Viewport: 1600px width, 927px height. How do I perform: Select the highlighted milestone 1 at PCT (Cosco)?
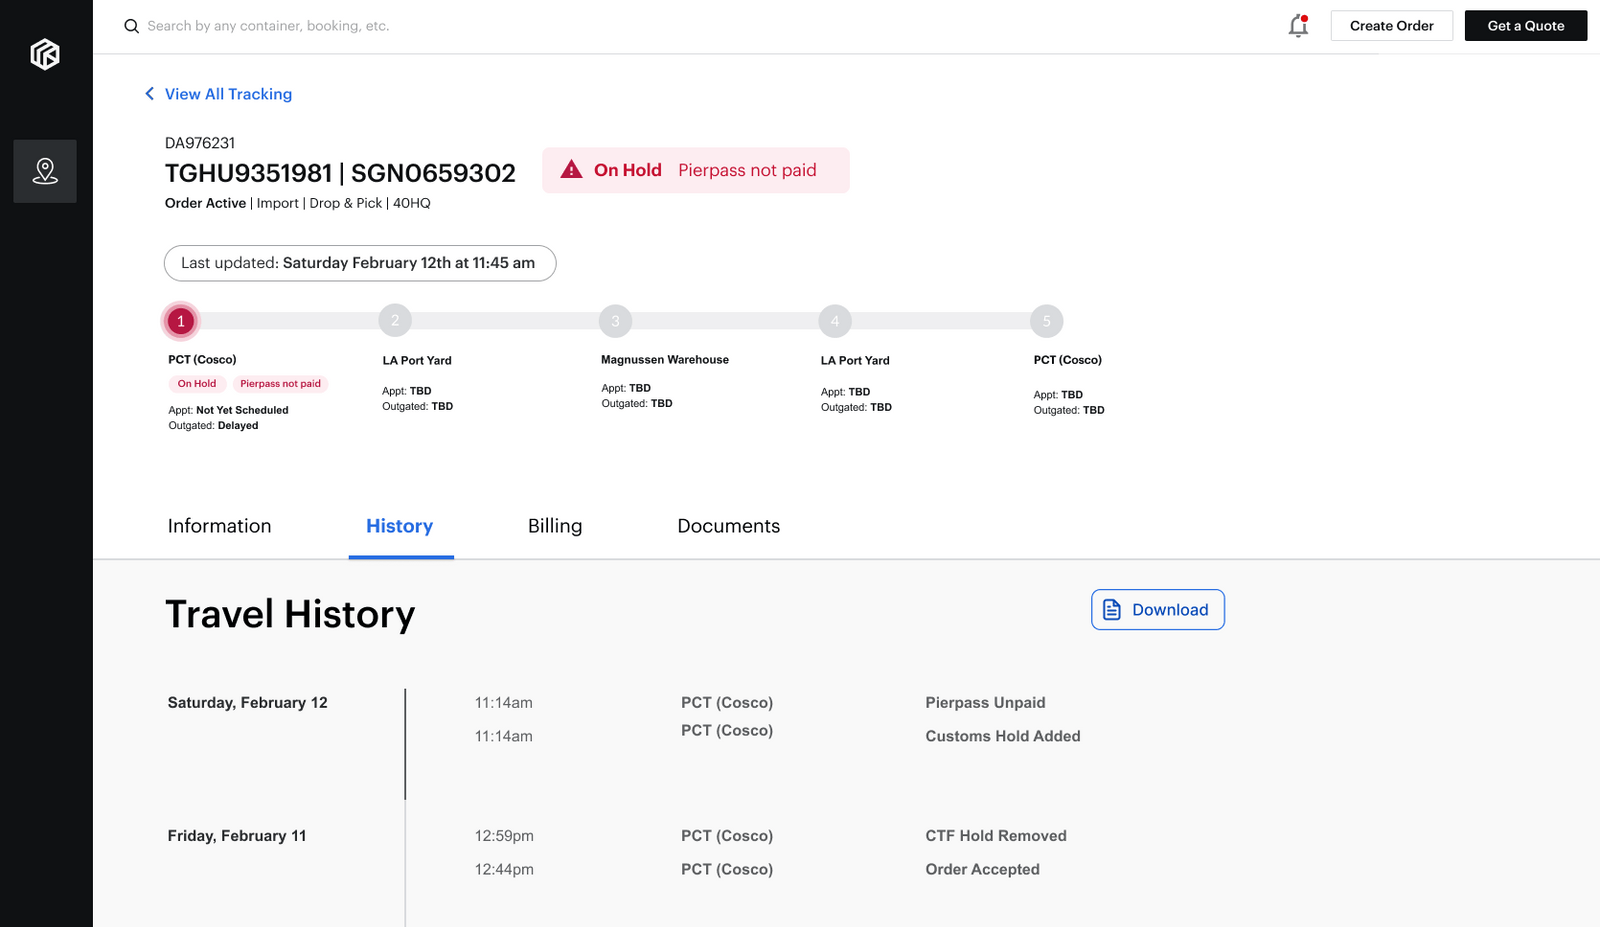click(180, 321)
